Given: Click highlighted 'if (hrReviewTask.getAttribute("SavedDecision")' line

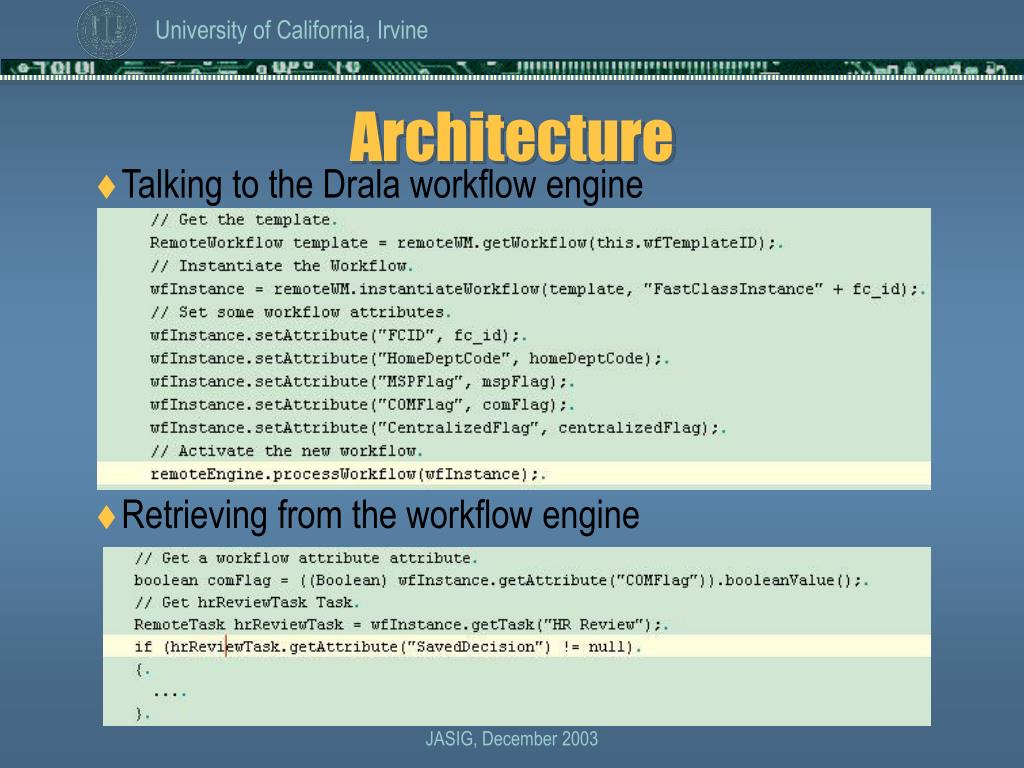Looking at the screenshot, I should point(517,647).
